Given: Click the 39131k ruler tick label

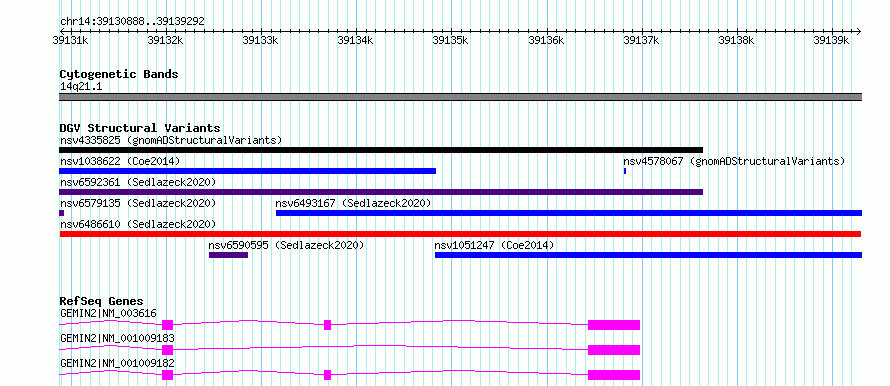Looking at the screenshot, I should click(x=70, y=40).
